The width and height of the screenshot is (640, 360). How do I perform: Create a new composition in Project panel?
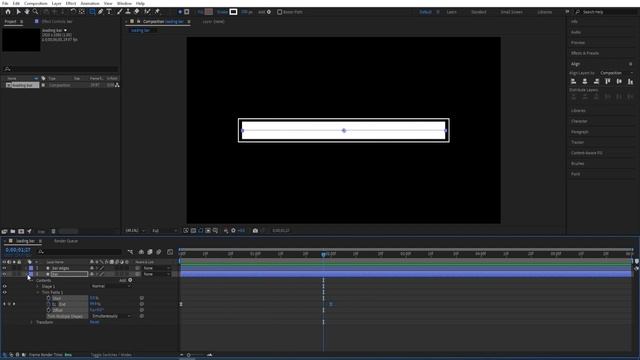(x=21, y=231)
